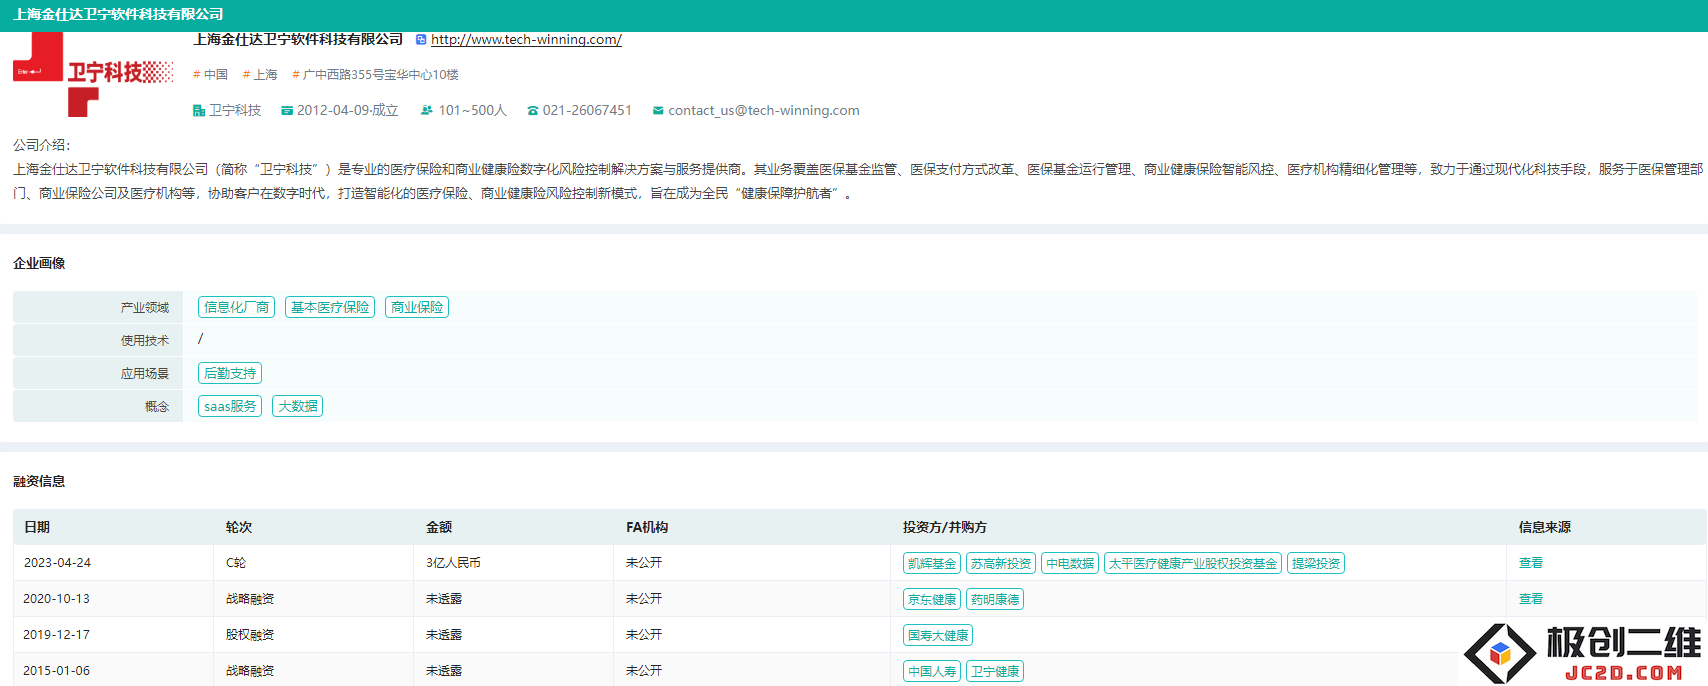The width and height of the screenshot is (1708, 686).
Task: Click investor tag 中电数据
Action: [1070, 564]
